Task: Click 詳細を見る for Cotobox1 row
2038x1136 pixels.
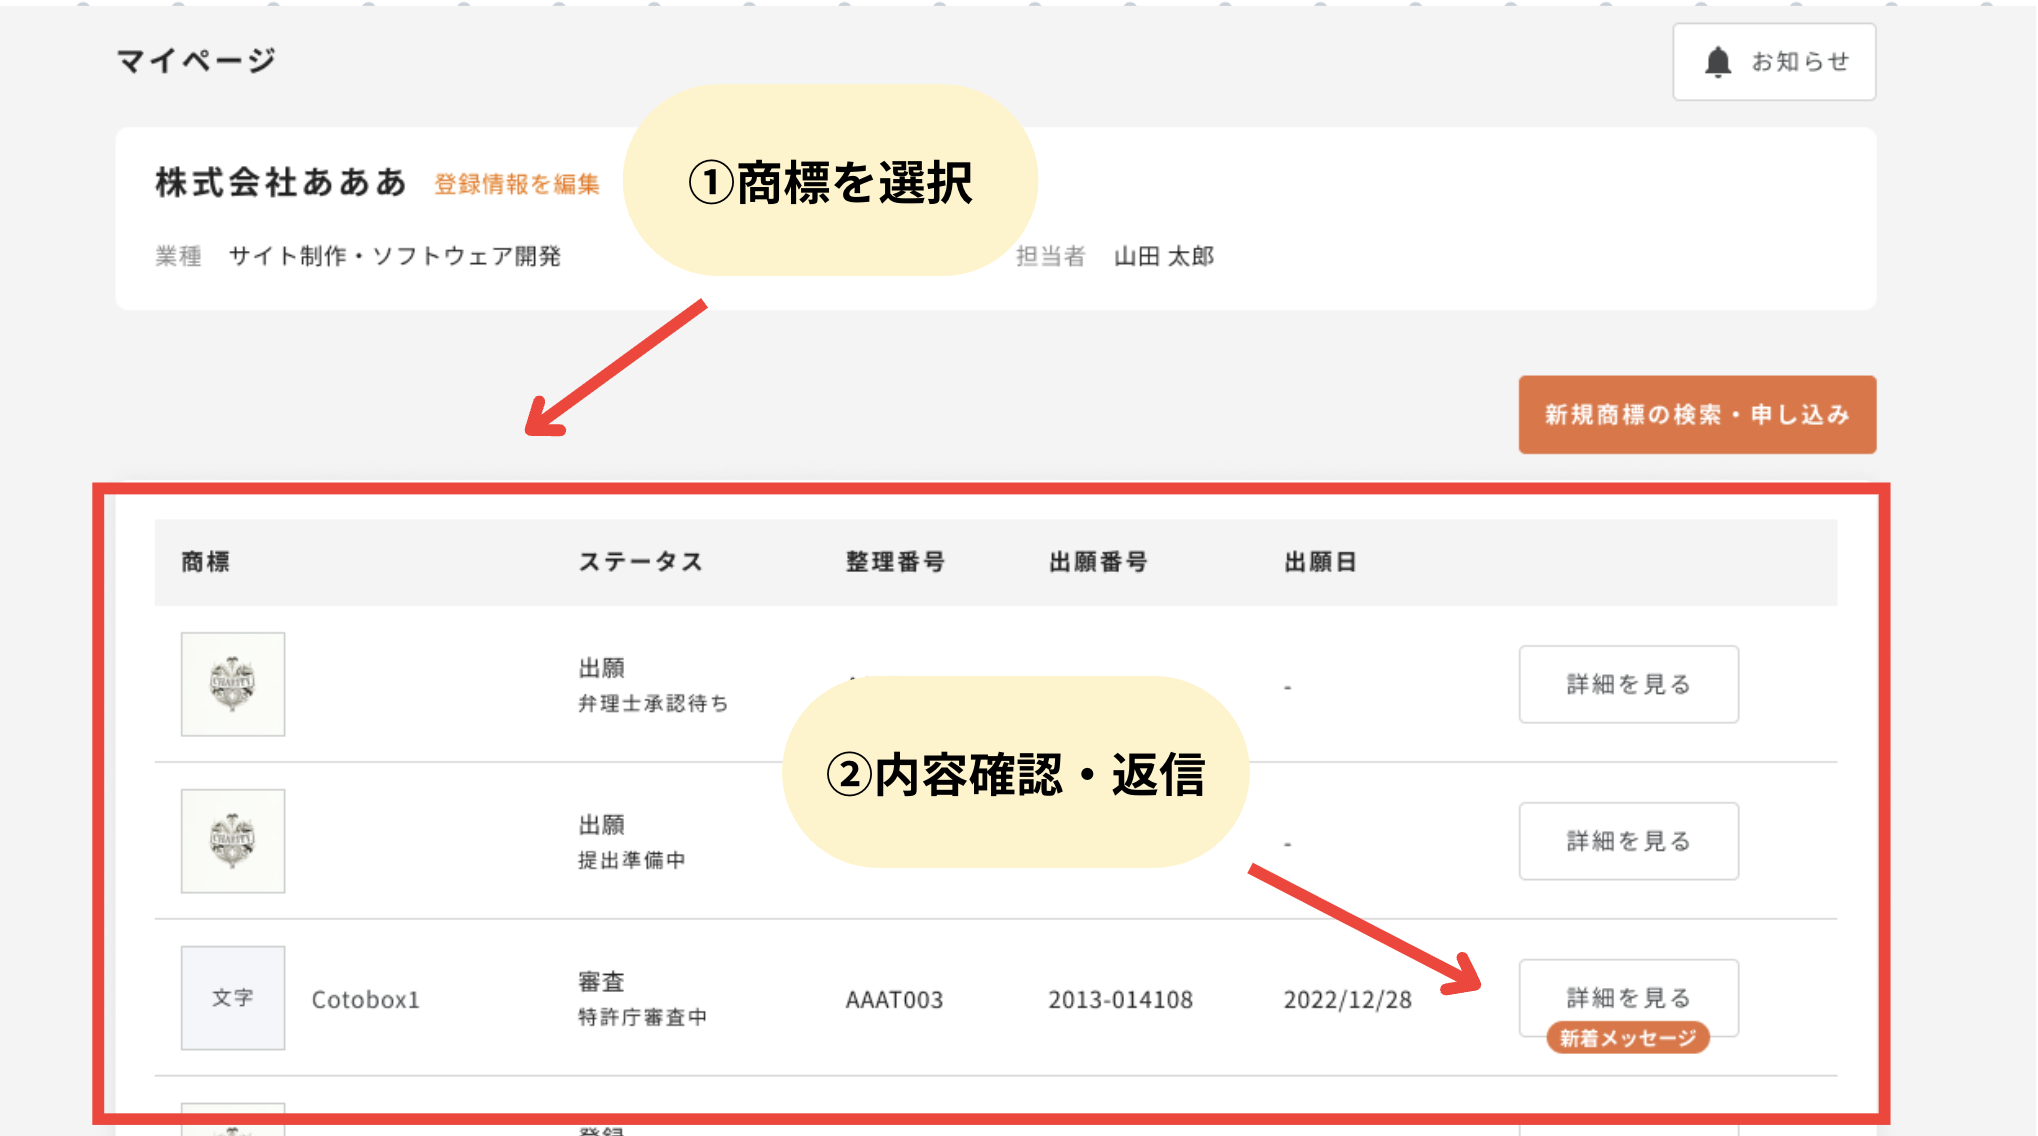Action: [x=1627, y=994]
